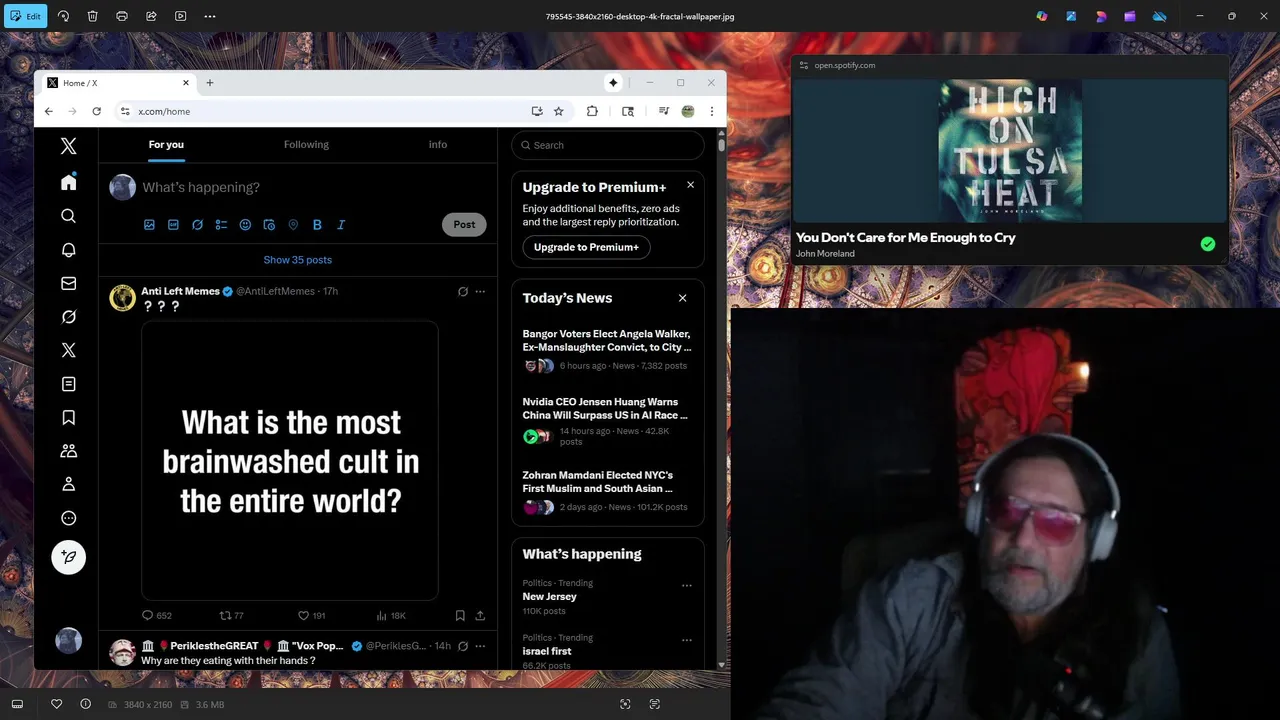1280x720 pixels.
Task: Open Lists icon in X sidebar
Action: click(x=68, y=384)
